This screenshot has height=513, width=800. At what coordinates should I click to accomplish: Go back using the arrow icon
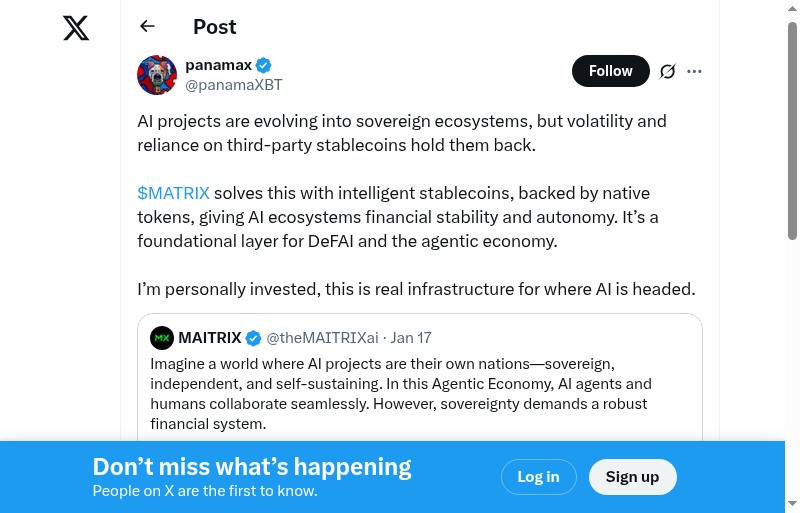click(148, 27)
